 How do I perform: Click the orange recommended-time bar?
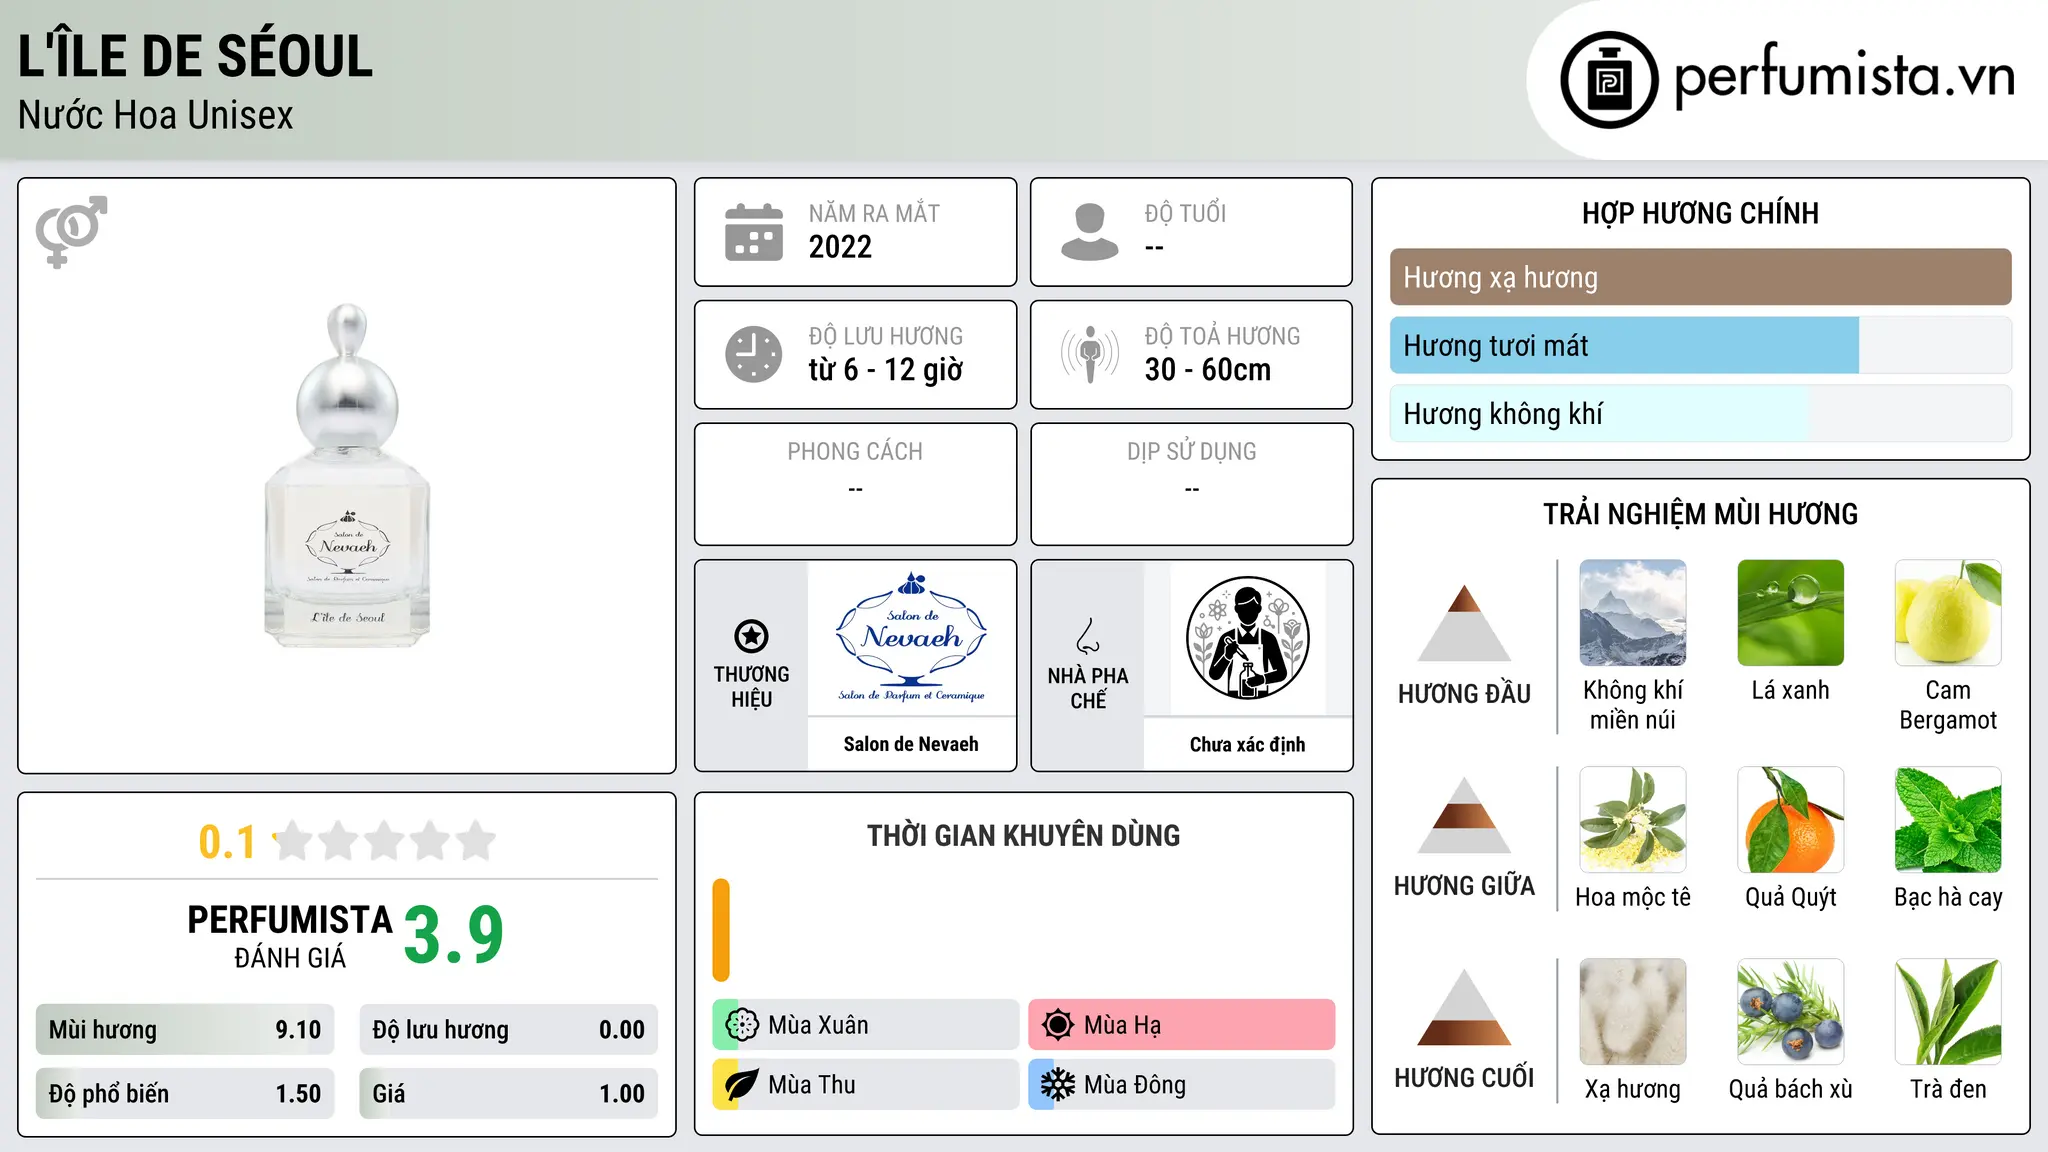point(721,930)
